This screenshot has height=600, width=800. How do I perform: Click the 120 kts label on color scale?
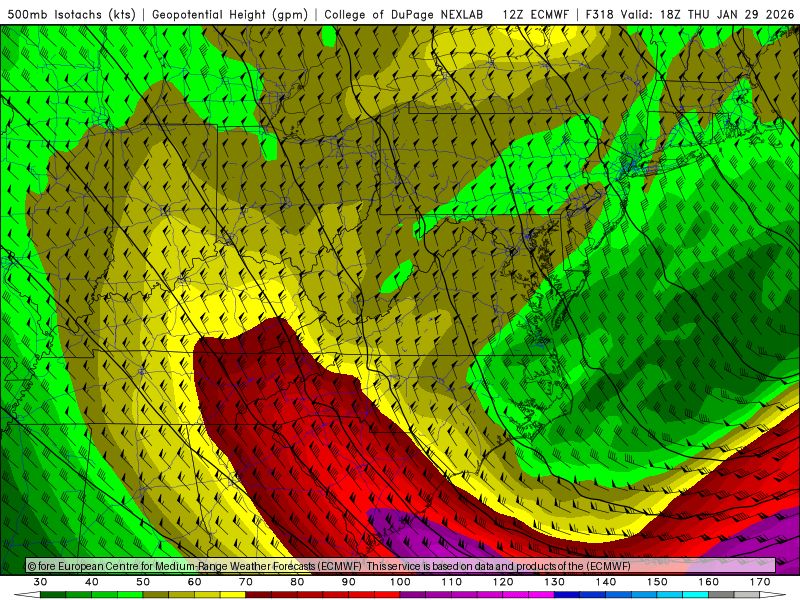click(503, 582)
